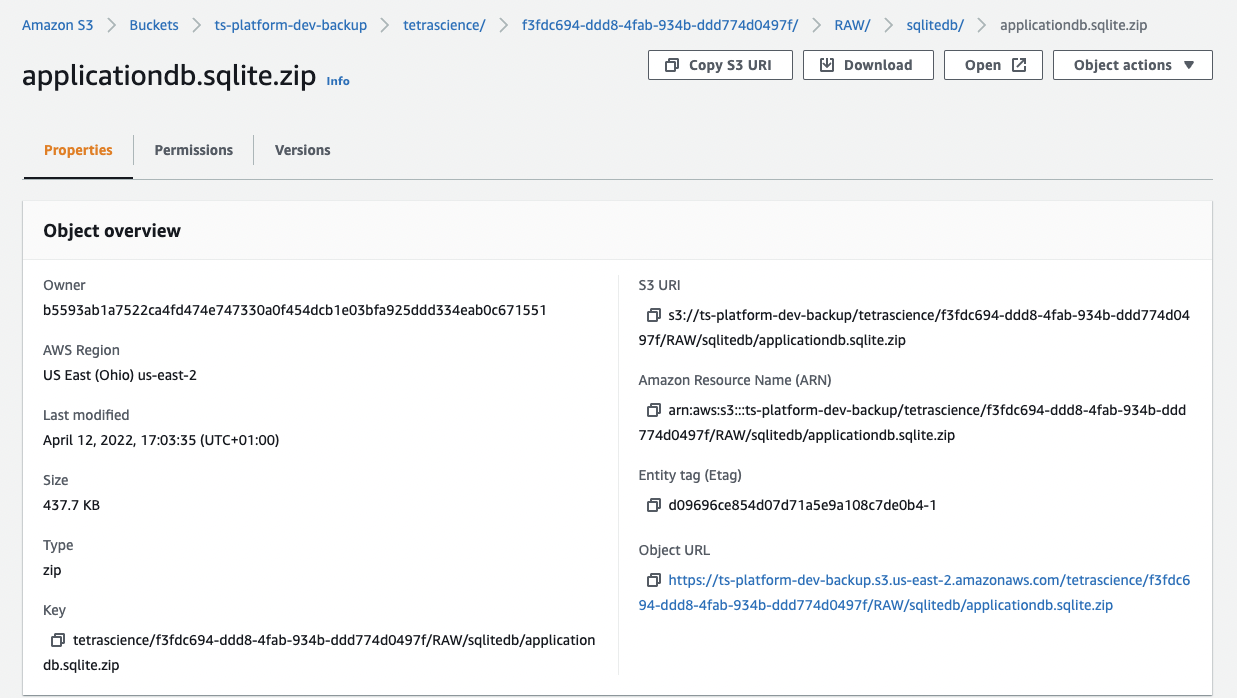Copy the Amazon Resource Name via copy icon
The image size is (1237, 698).
pos(654,410)
